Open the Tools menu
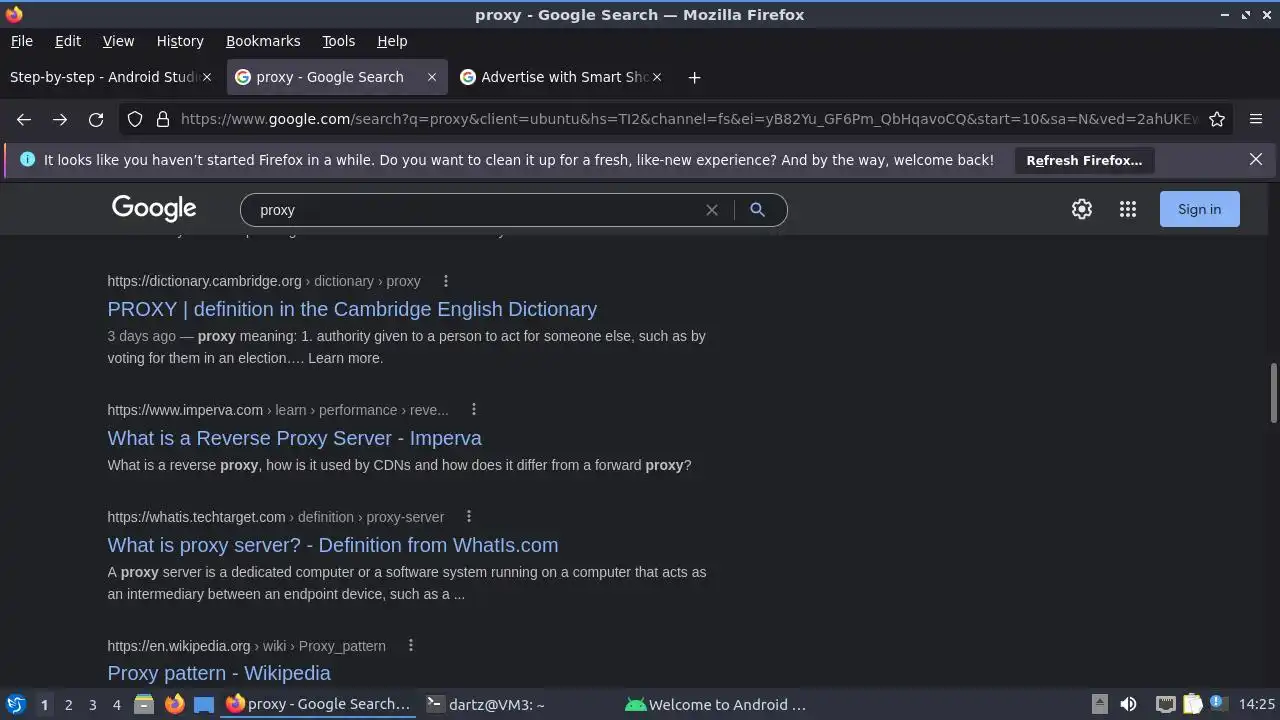 338,41
